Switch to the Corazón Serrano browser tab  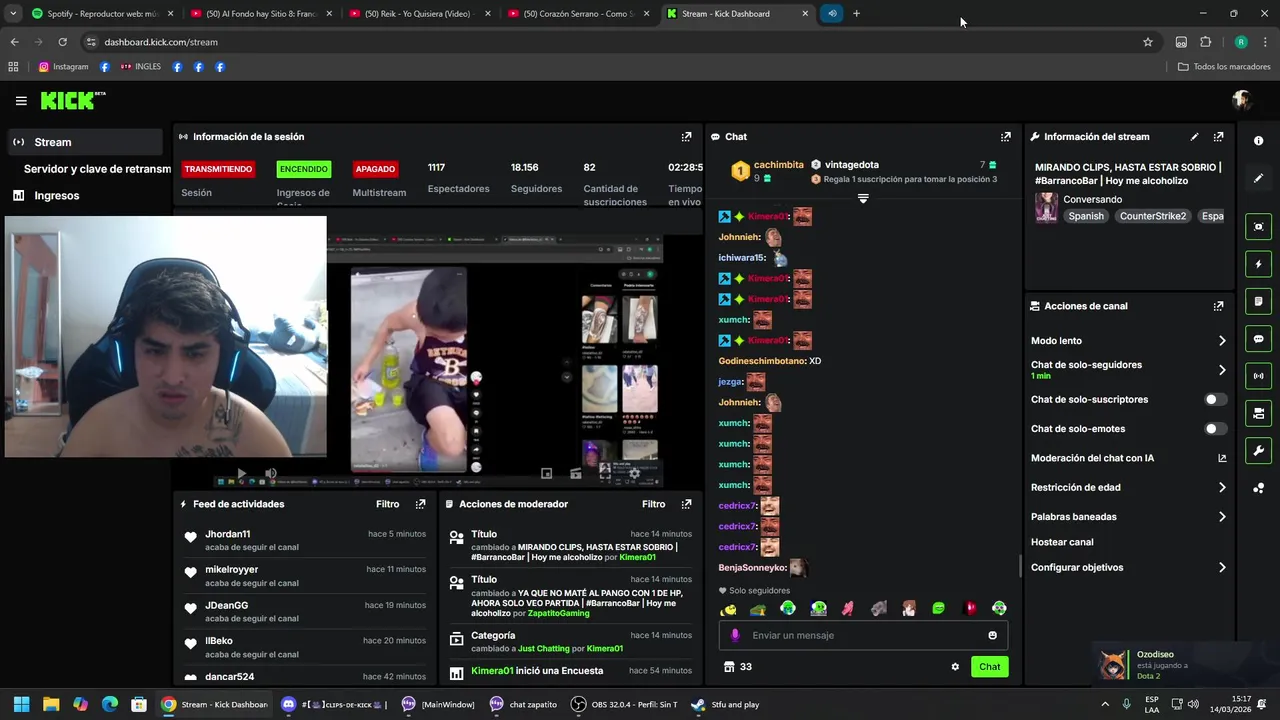tap(578, 14)
